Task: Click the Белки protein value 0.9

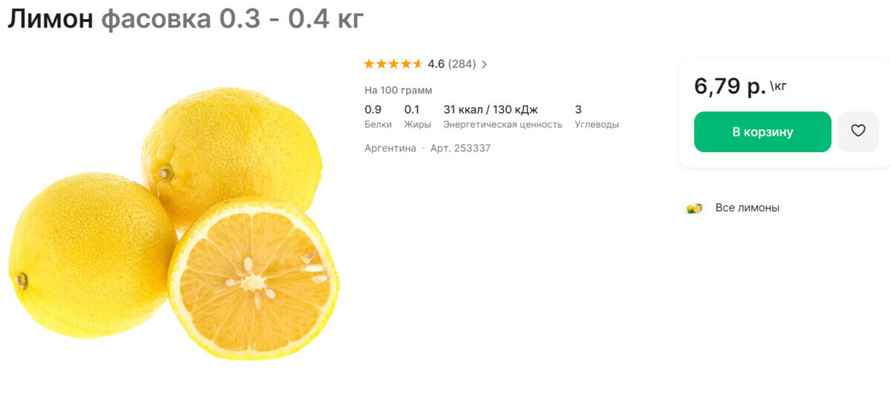Action: click(373, 109)
